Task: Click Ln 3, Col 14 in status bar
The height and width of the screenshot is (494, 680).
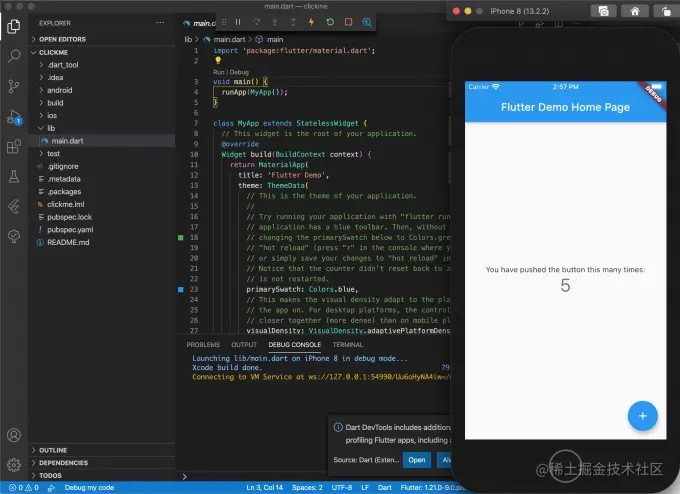Action: tap(265, 487)
